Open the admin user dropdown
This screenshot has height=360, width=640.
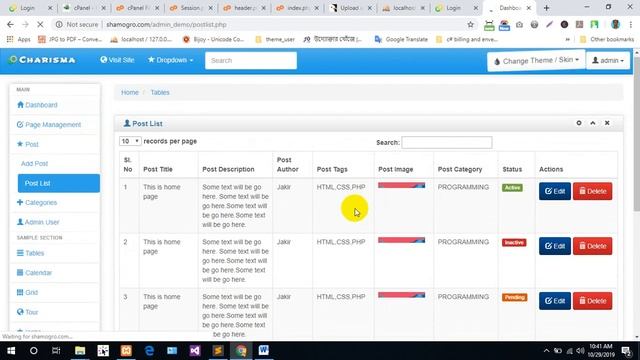[x=608, y=60]
